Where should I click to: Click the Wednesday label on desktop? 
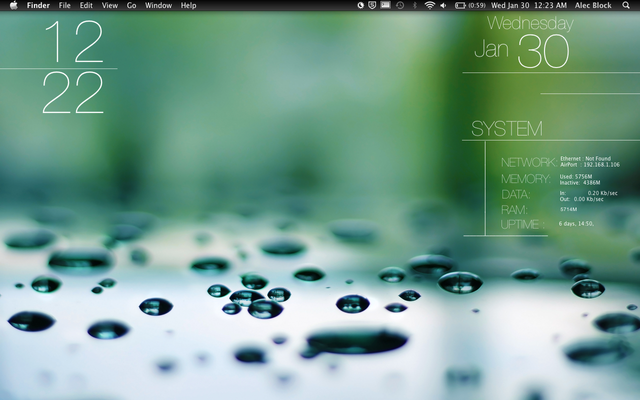tap(530, 23)
